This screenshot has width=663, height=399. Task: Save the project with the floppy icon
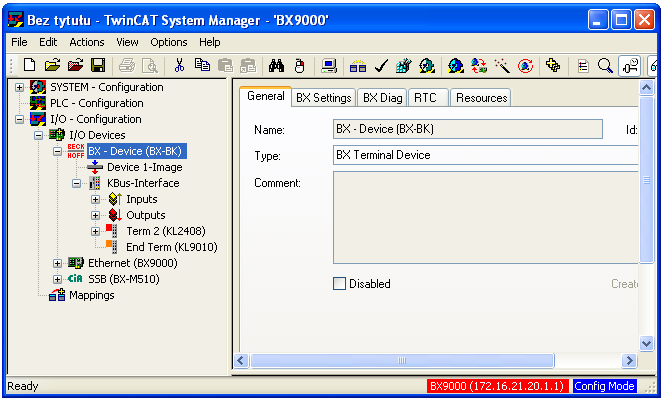coord(98,66)
